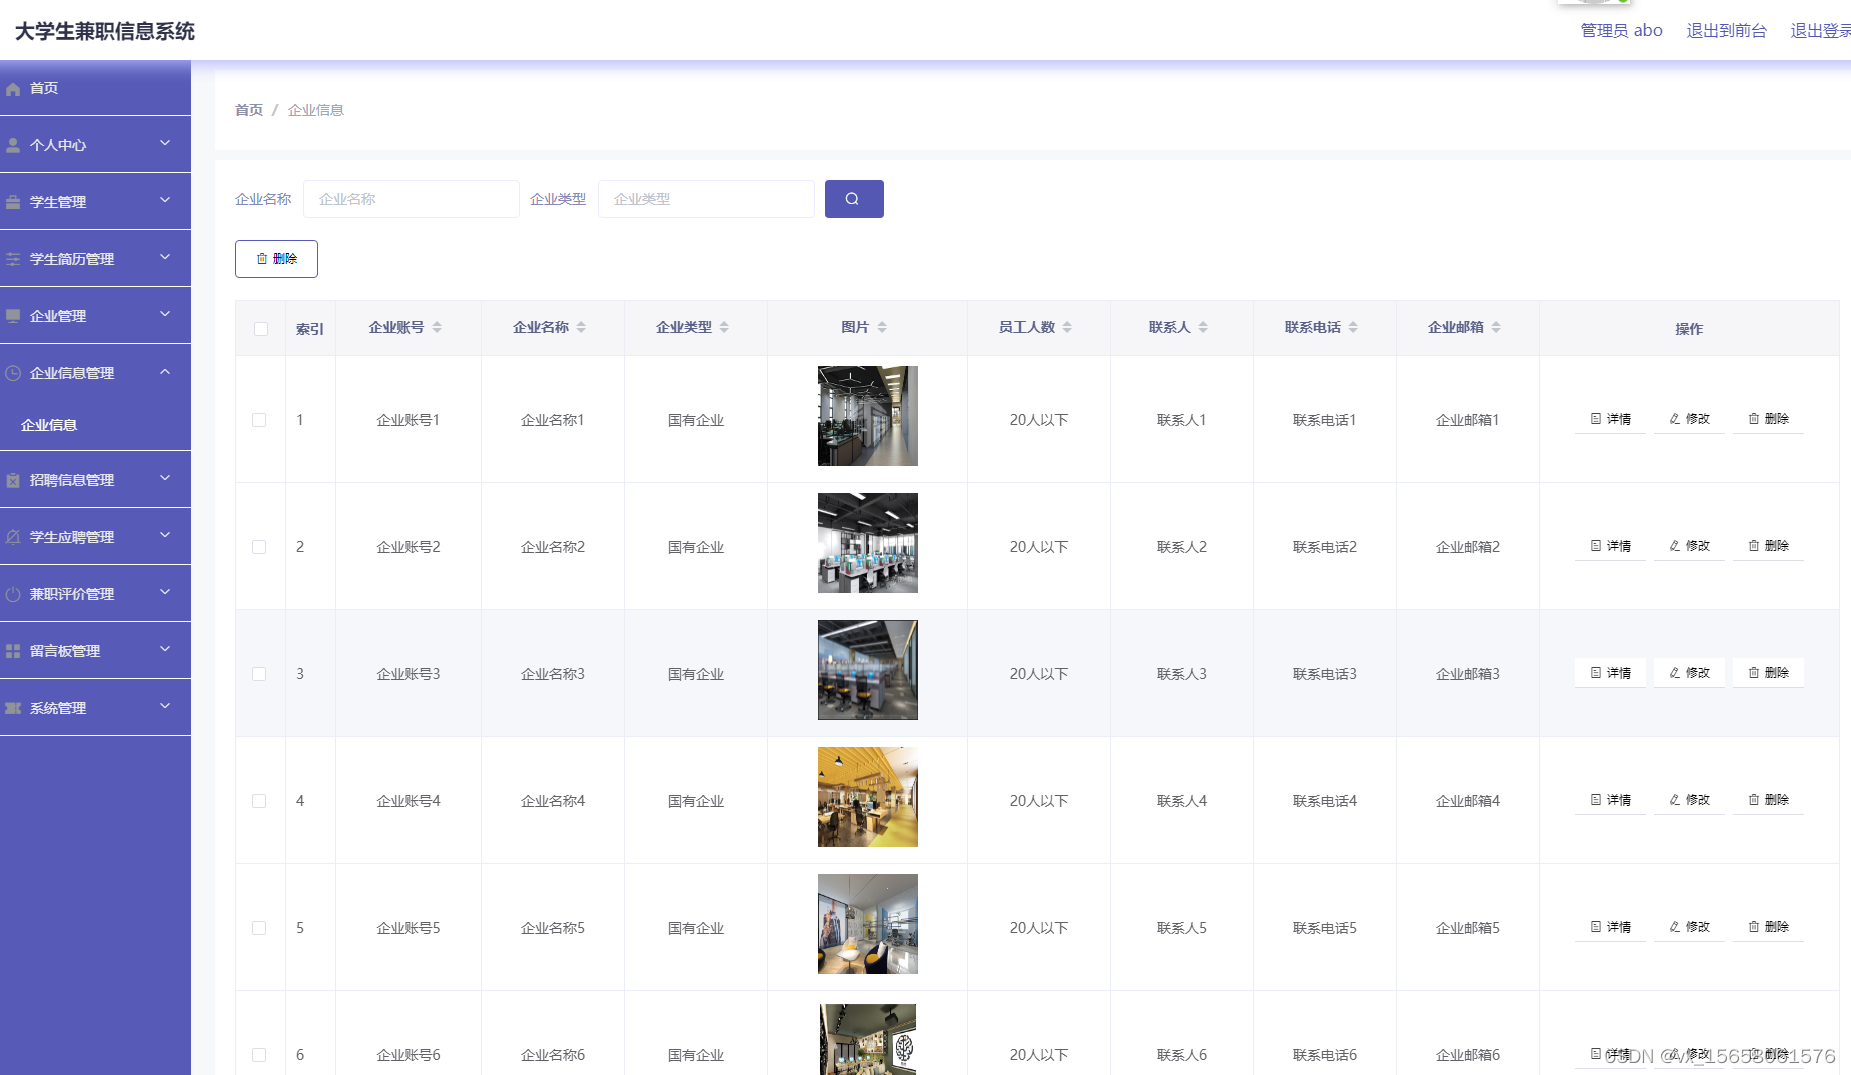Open the 留言板管理 sidebar menu

click(x=95, y=651)
